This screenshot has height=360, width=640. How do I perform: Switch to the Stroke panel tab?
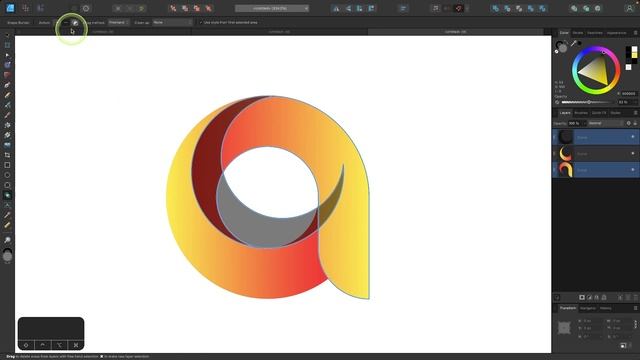(x=578, y=33)
